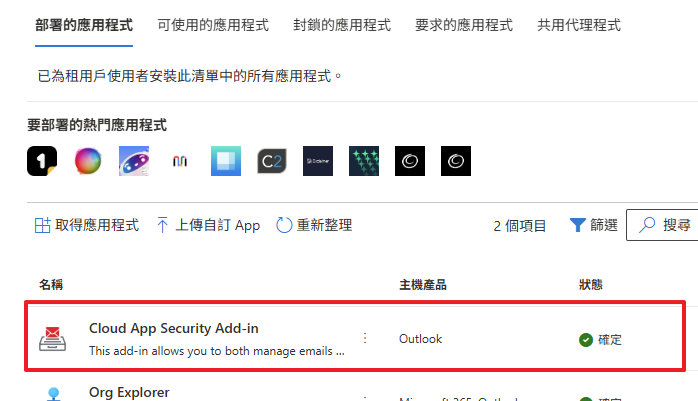
Task: Open the last black swirl app icon
Action: pyautogui.click(x=456, y=161)
